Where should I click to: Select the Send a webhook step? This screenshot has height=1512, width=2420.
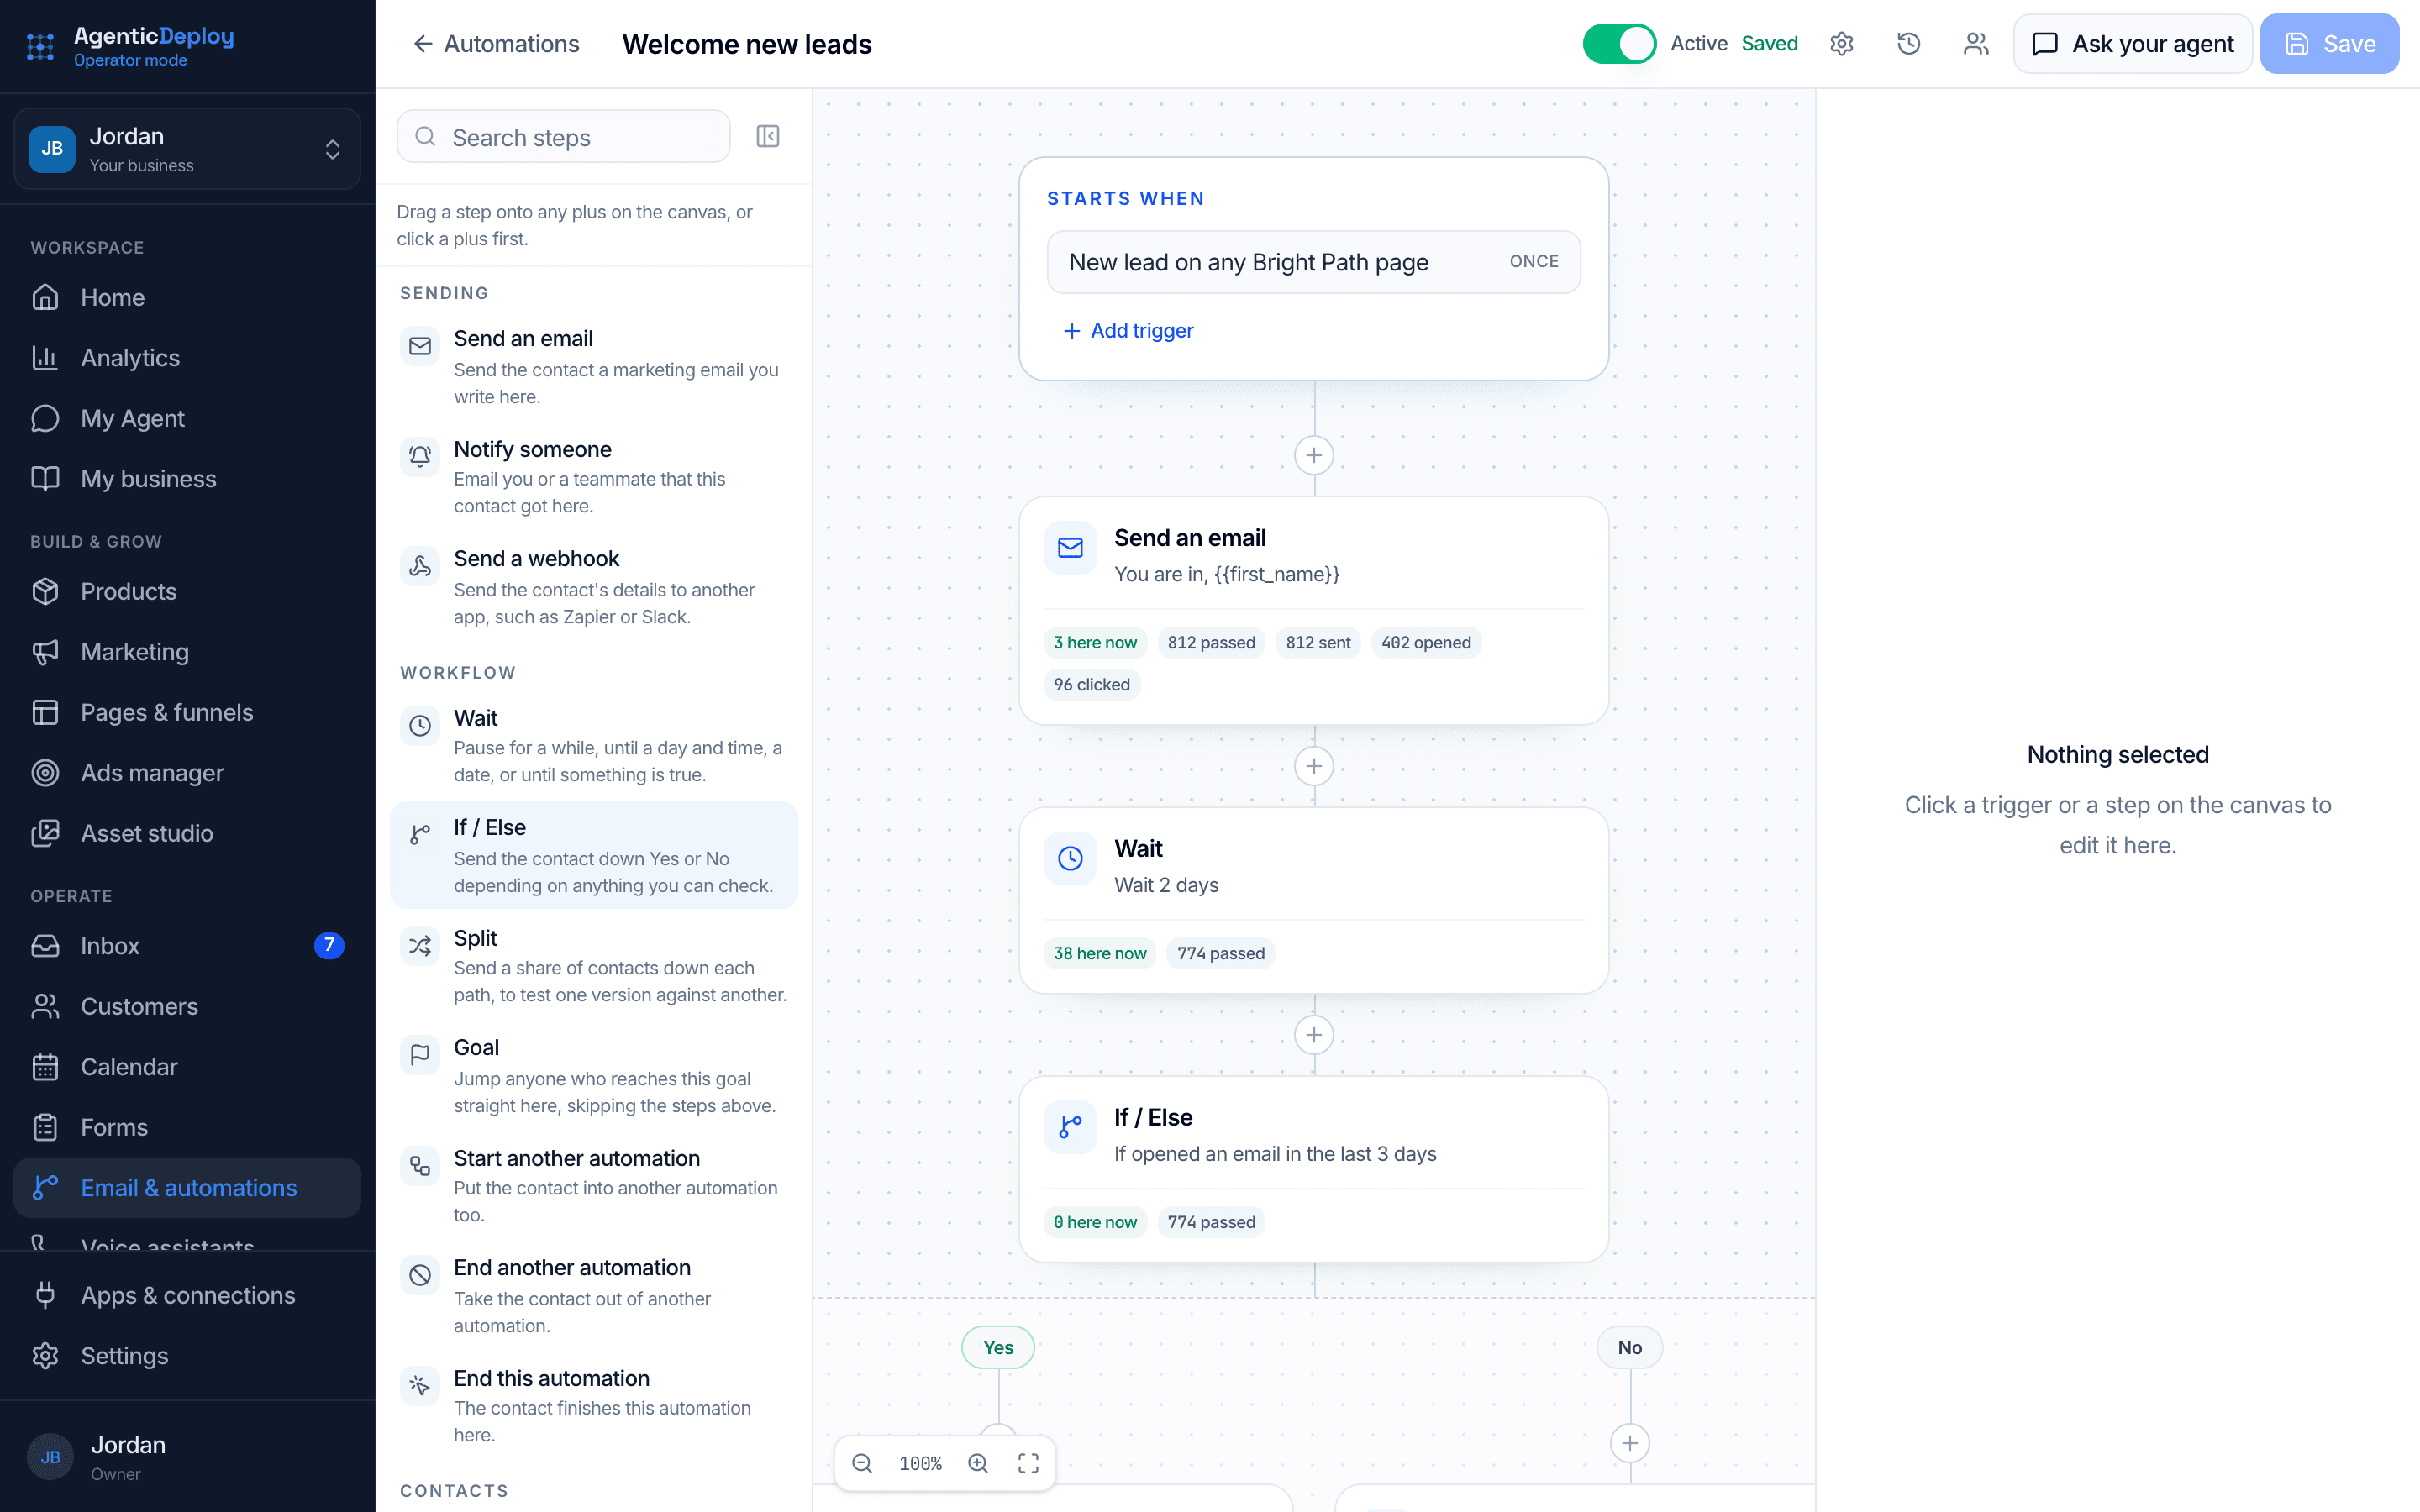click(594, 587)
